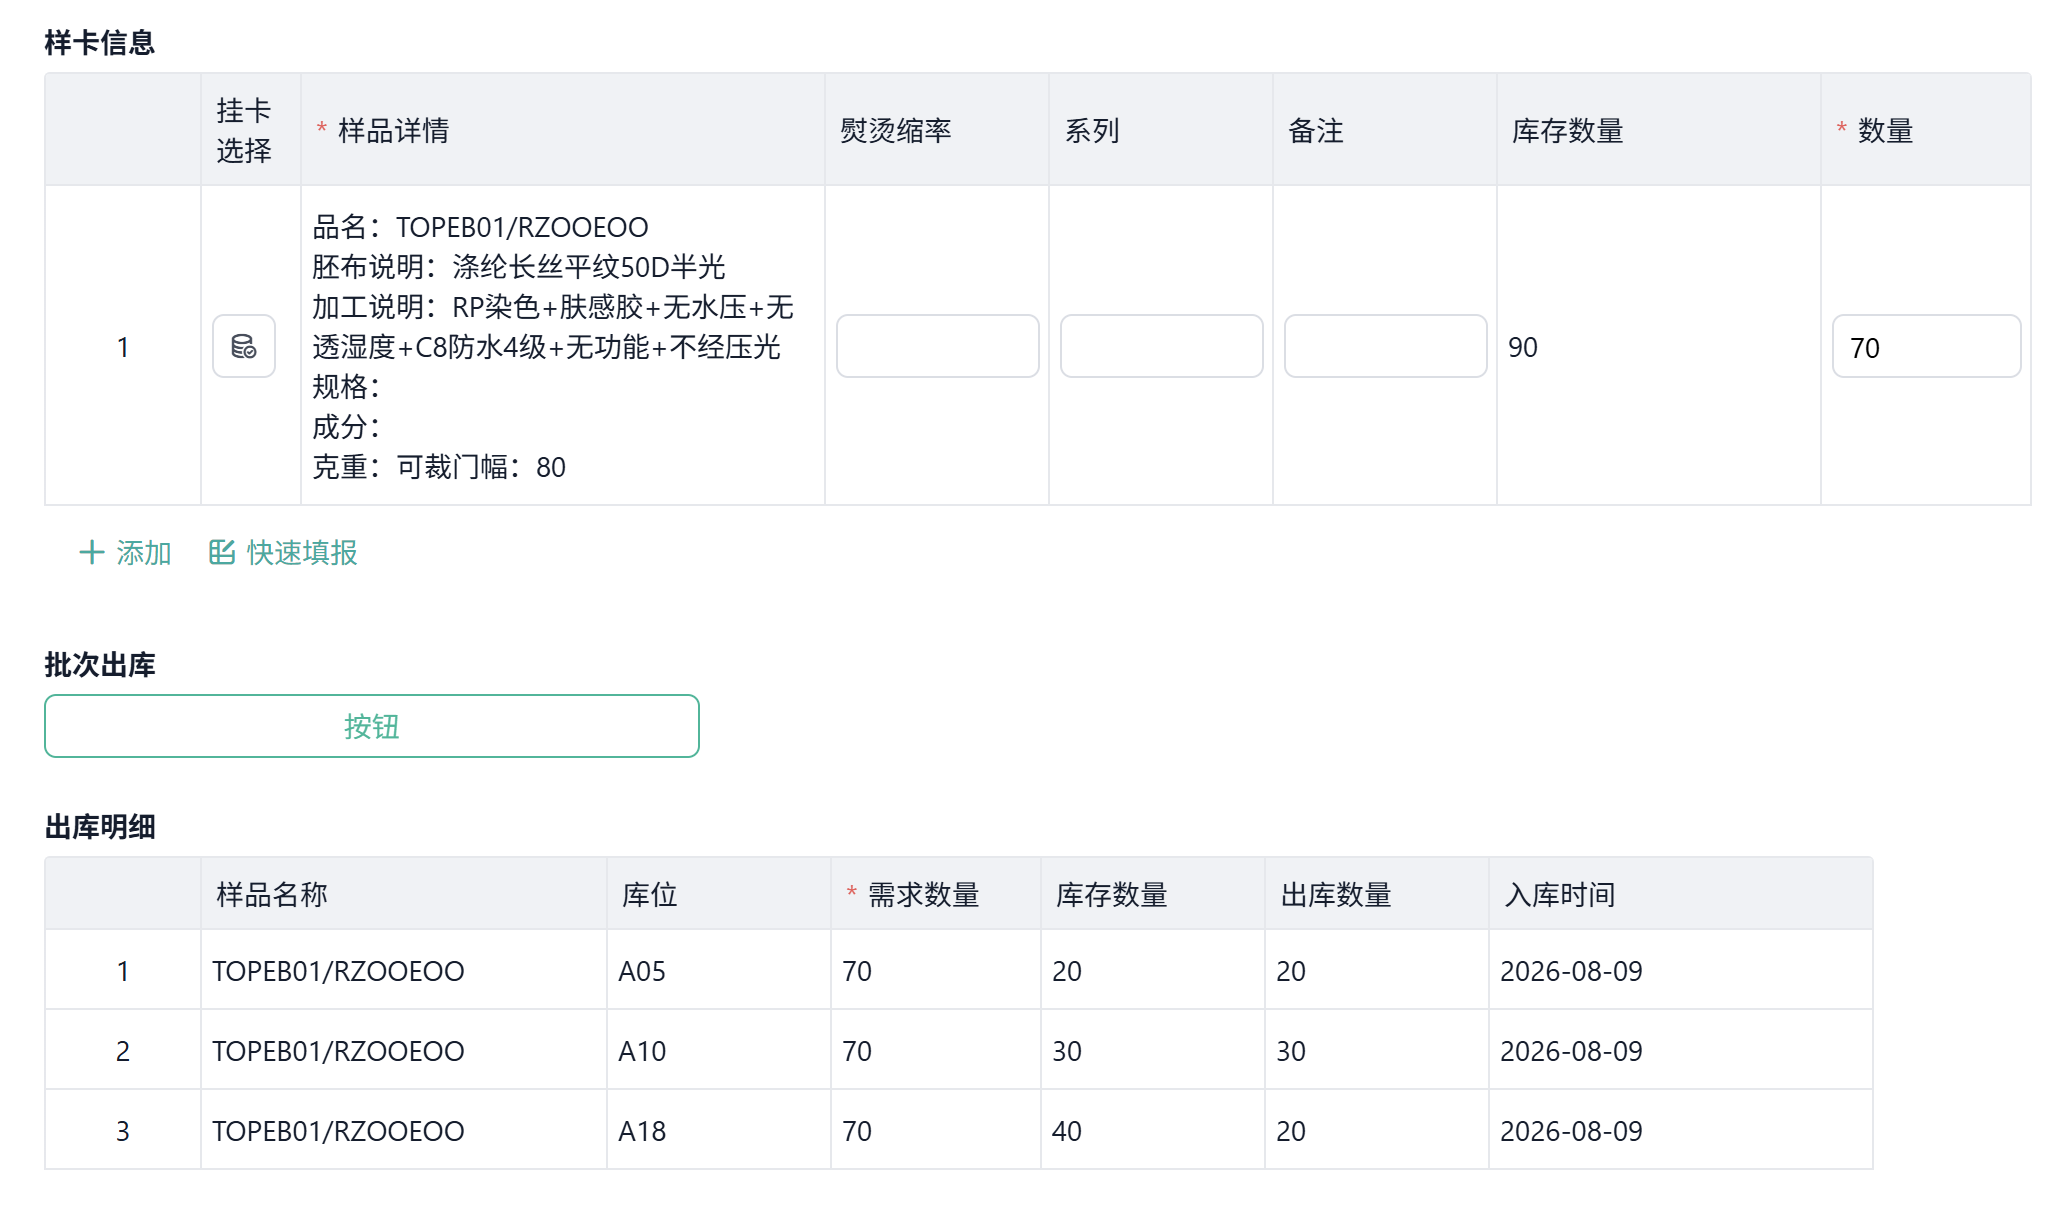Click demand quantity 70 in A10 row
This screenshot has height=1220, width=2048.
click(x=857, y=1051)
